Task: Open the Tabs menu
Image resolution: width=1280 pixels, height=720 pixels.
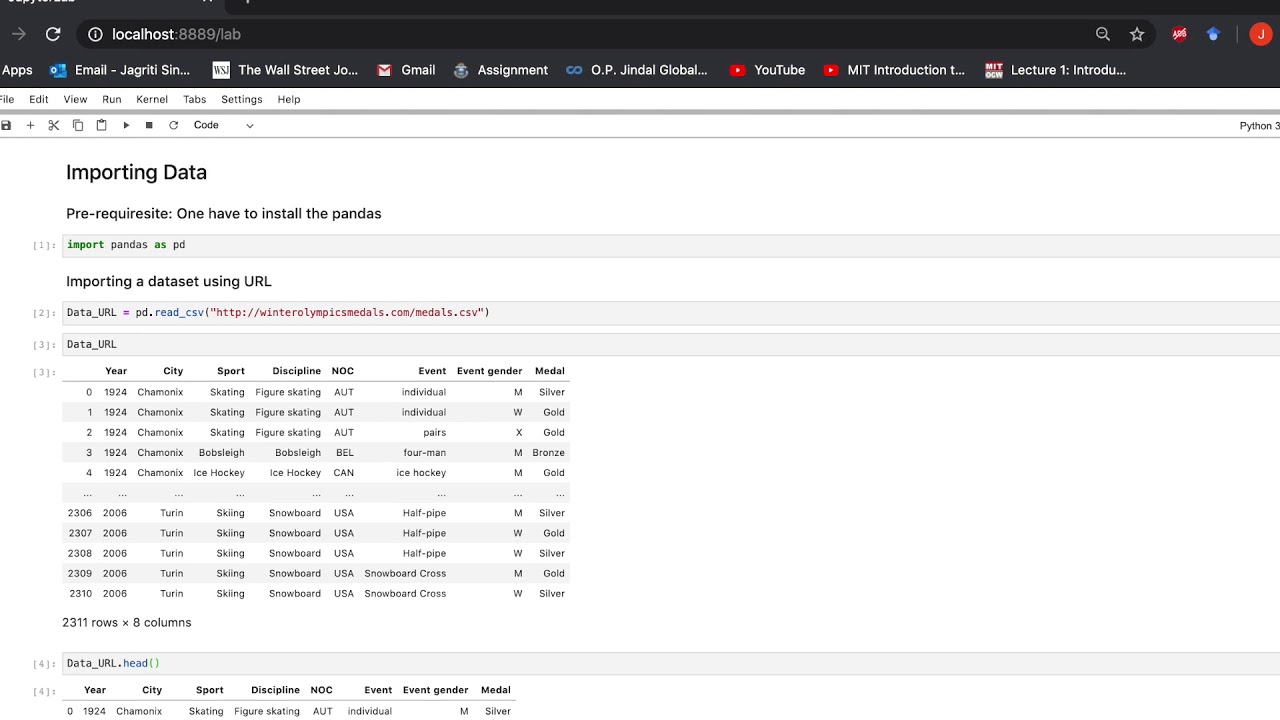Action: [x=195, y=99]
